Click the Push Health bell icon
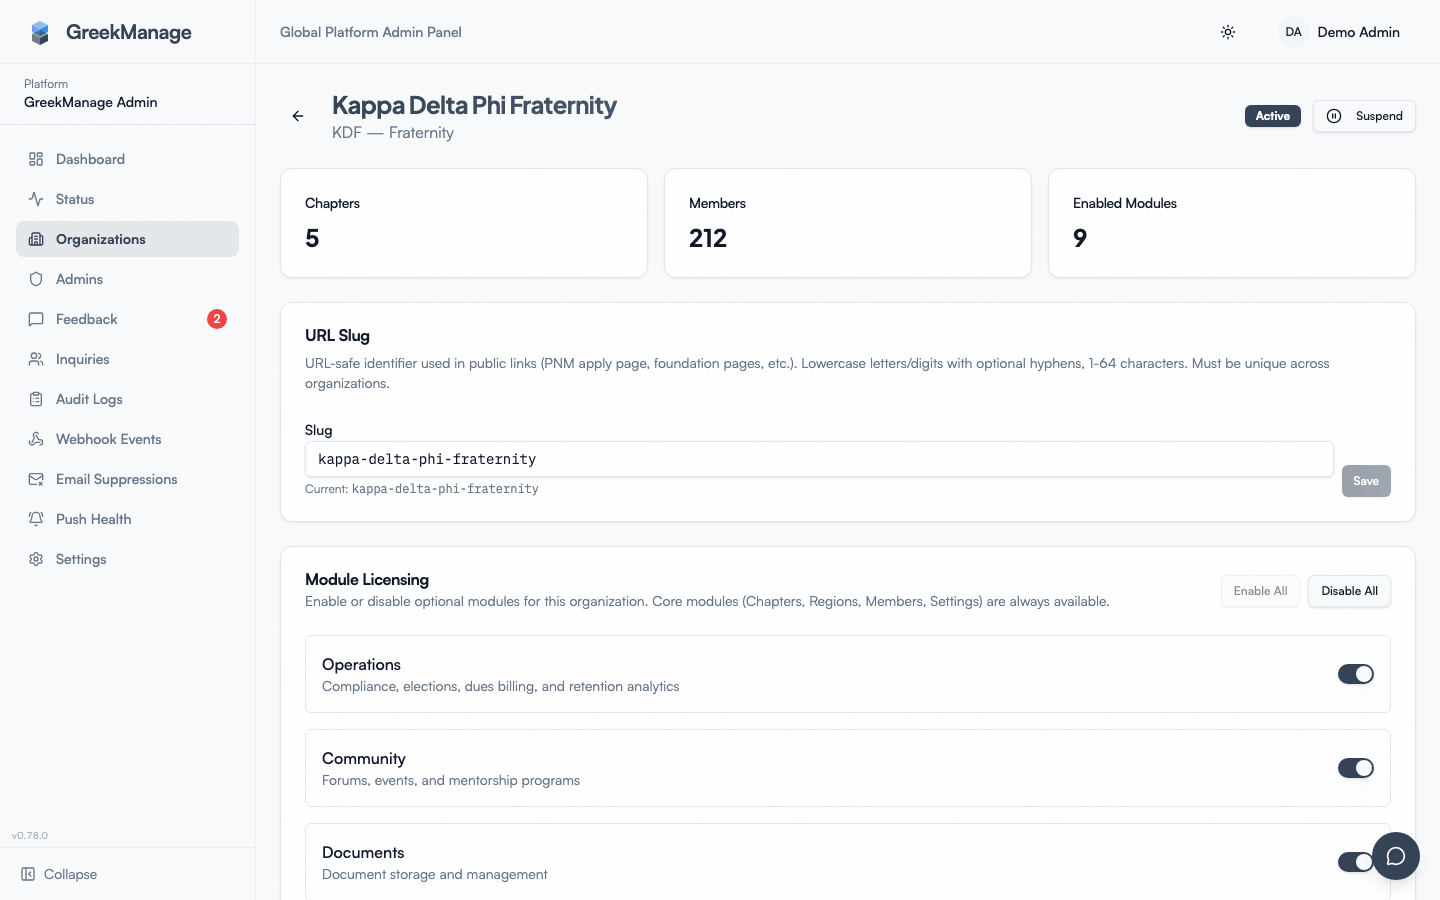1440x900 pixels. [x=36, y=519]
